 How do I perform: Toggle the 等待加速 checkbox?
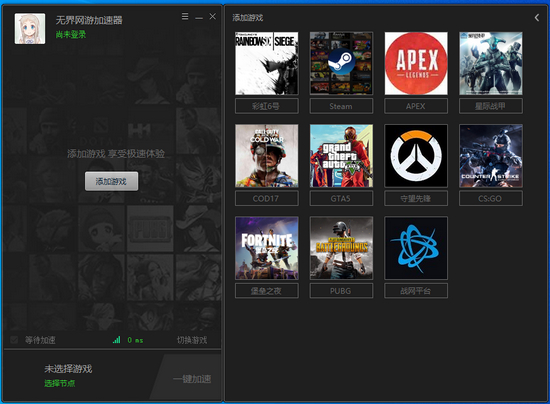tap(14, 340)
